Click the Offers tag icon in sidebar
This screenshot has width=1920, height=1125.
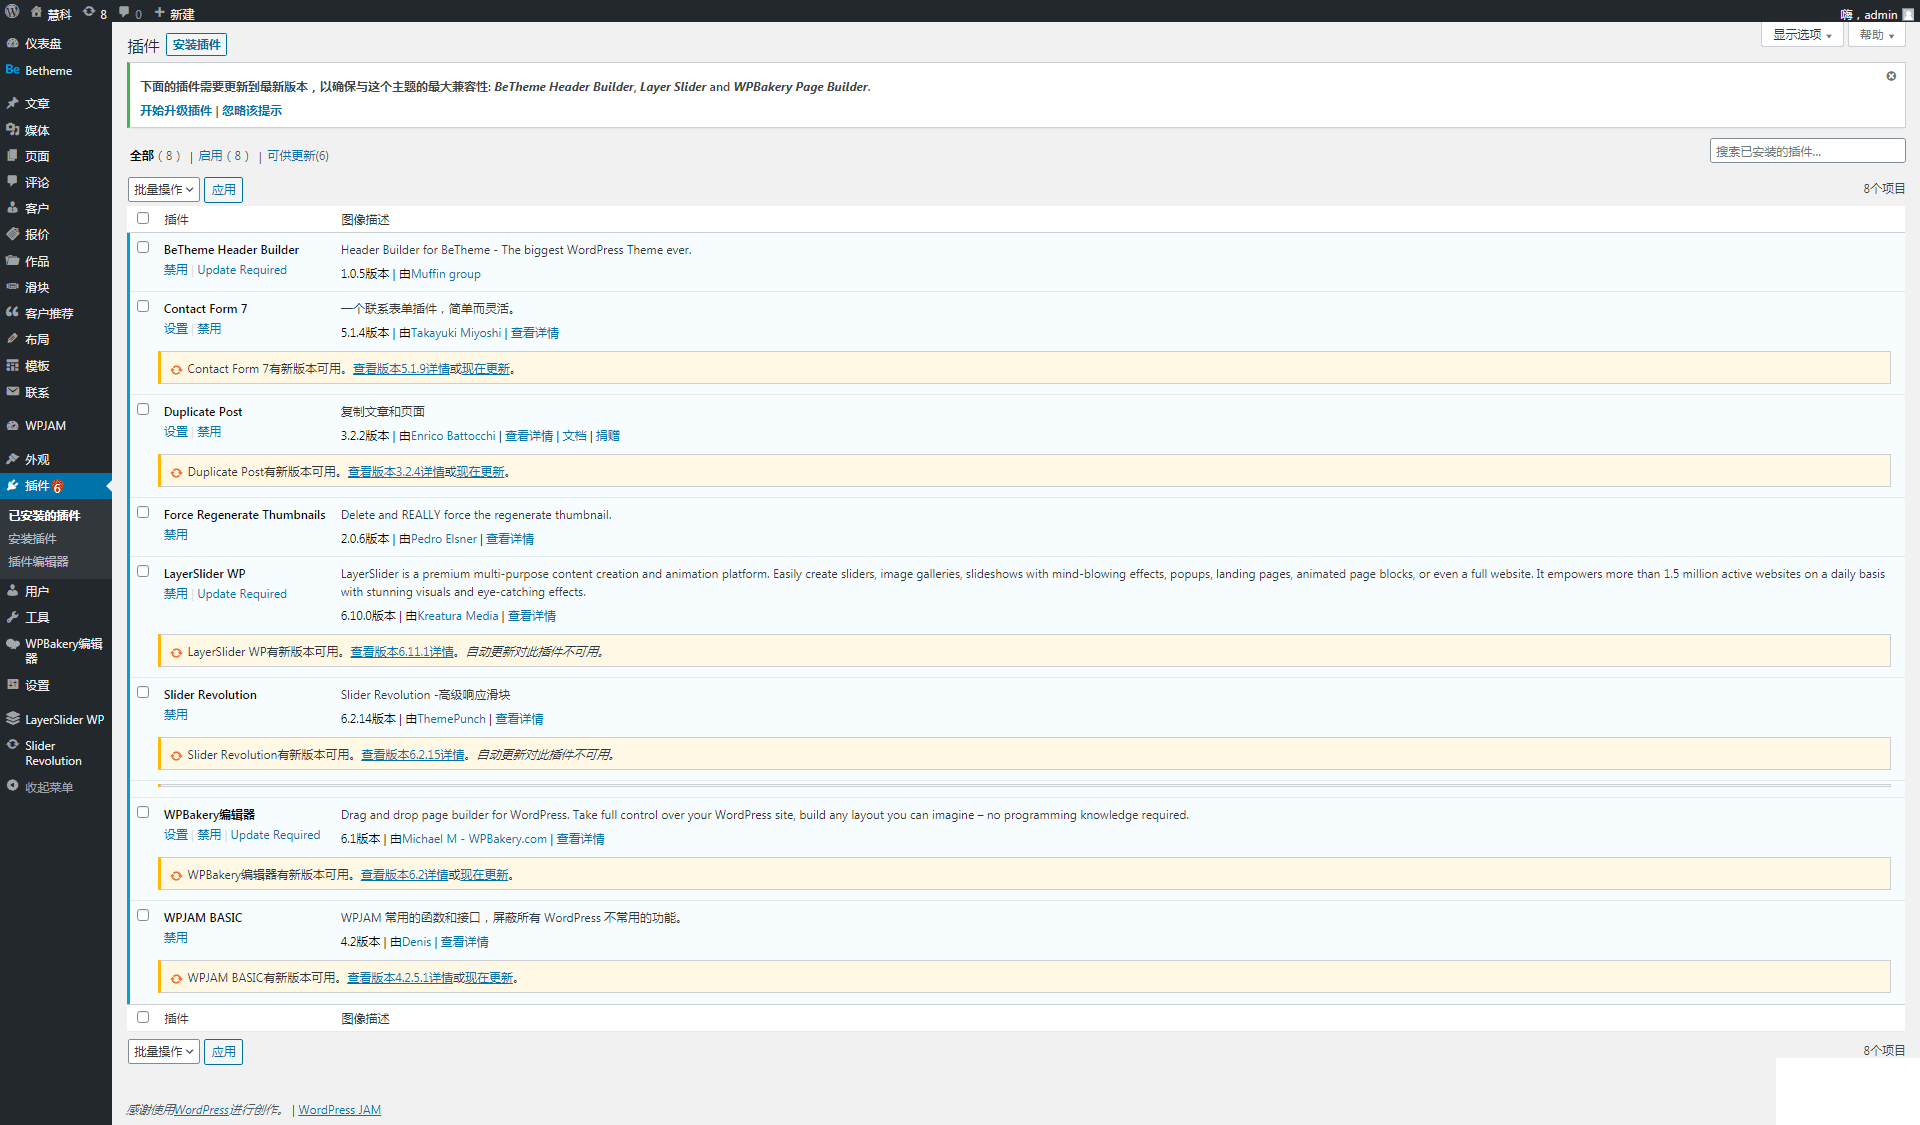click(13, 234)
